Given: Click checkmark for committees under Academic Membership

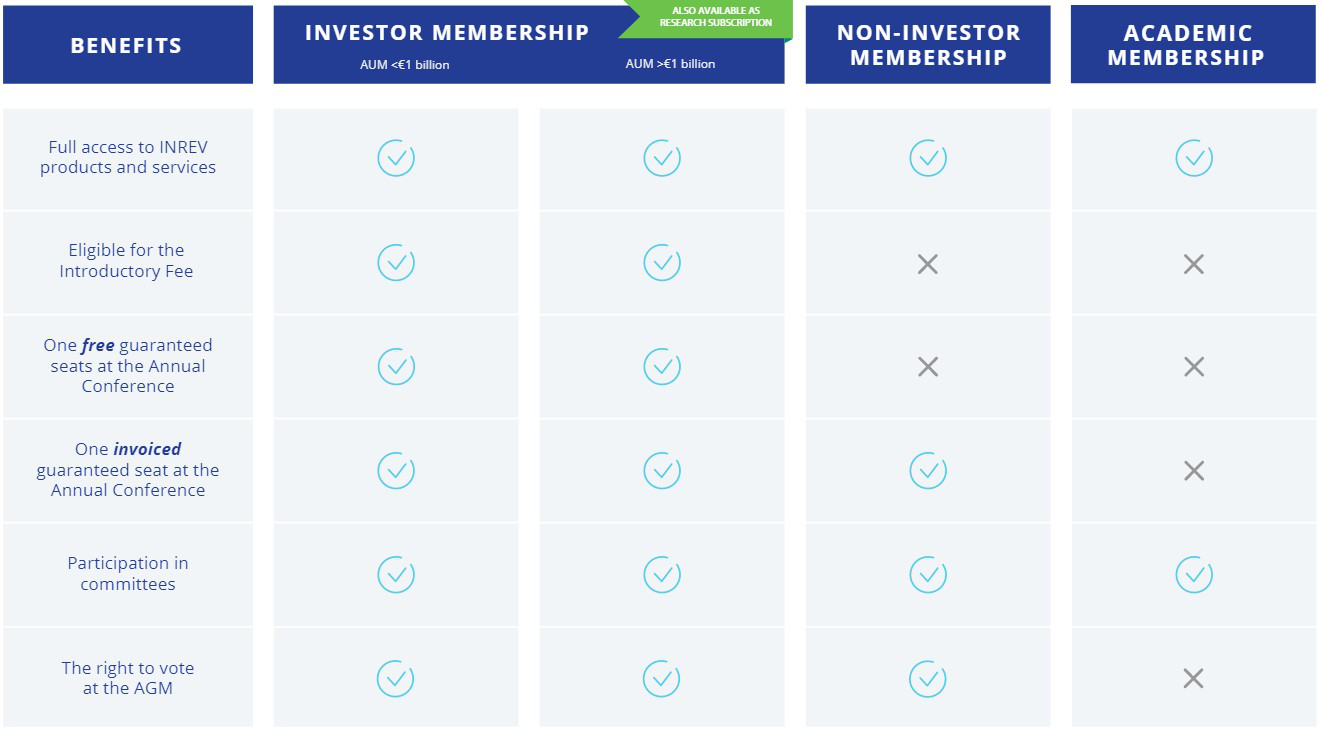Looking at the screenshot, I should pyautogui.click(x=1193, y=575).
